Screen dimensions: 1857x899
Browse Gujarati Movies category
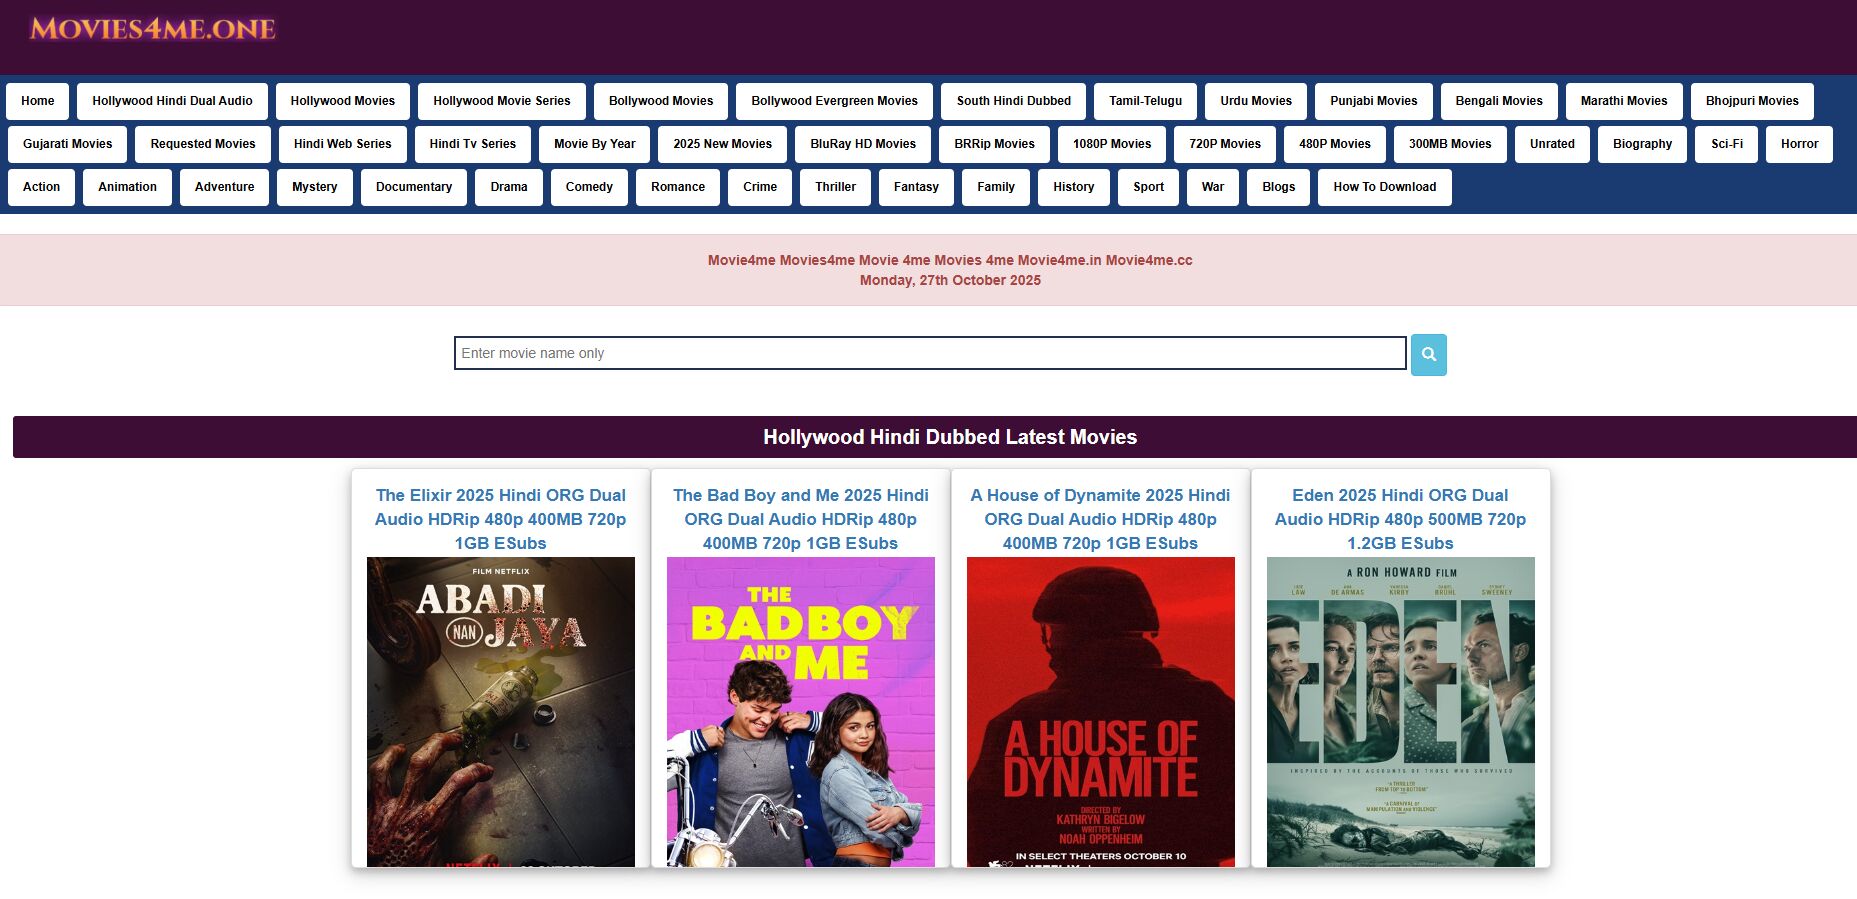pyautogui.click(x=68, y=144)
